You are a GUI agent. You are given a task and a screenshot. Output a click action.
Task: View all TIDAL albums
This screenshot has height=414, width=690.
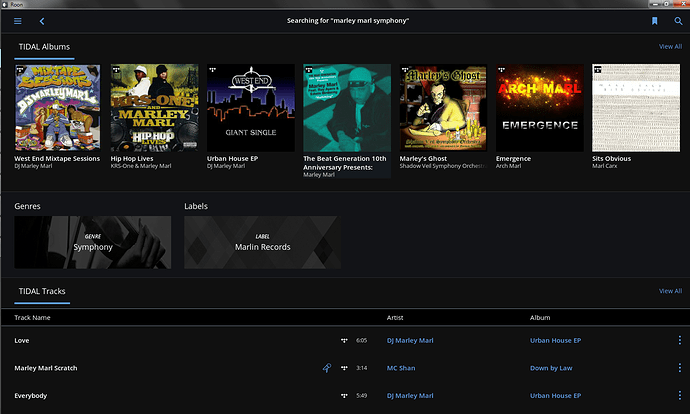click(670, 47)
